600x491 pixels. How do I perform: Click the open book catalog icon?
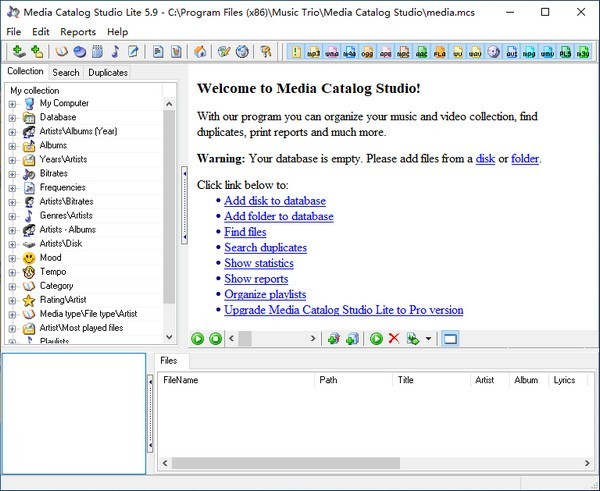click(x=61, y=51)
